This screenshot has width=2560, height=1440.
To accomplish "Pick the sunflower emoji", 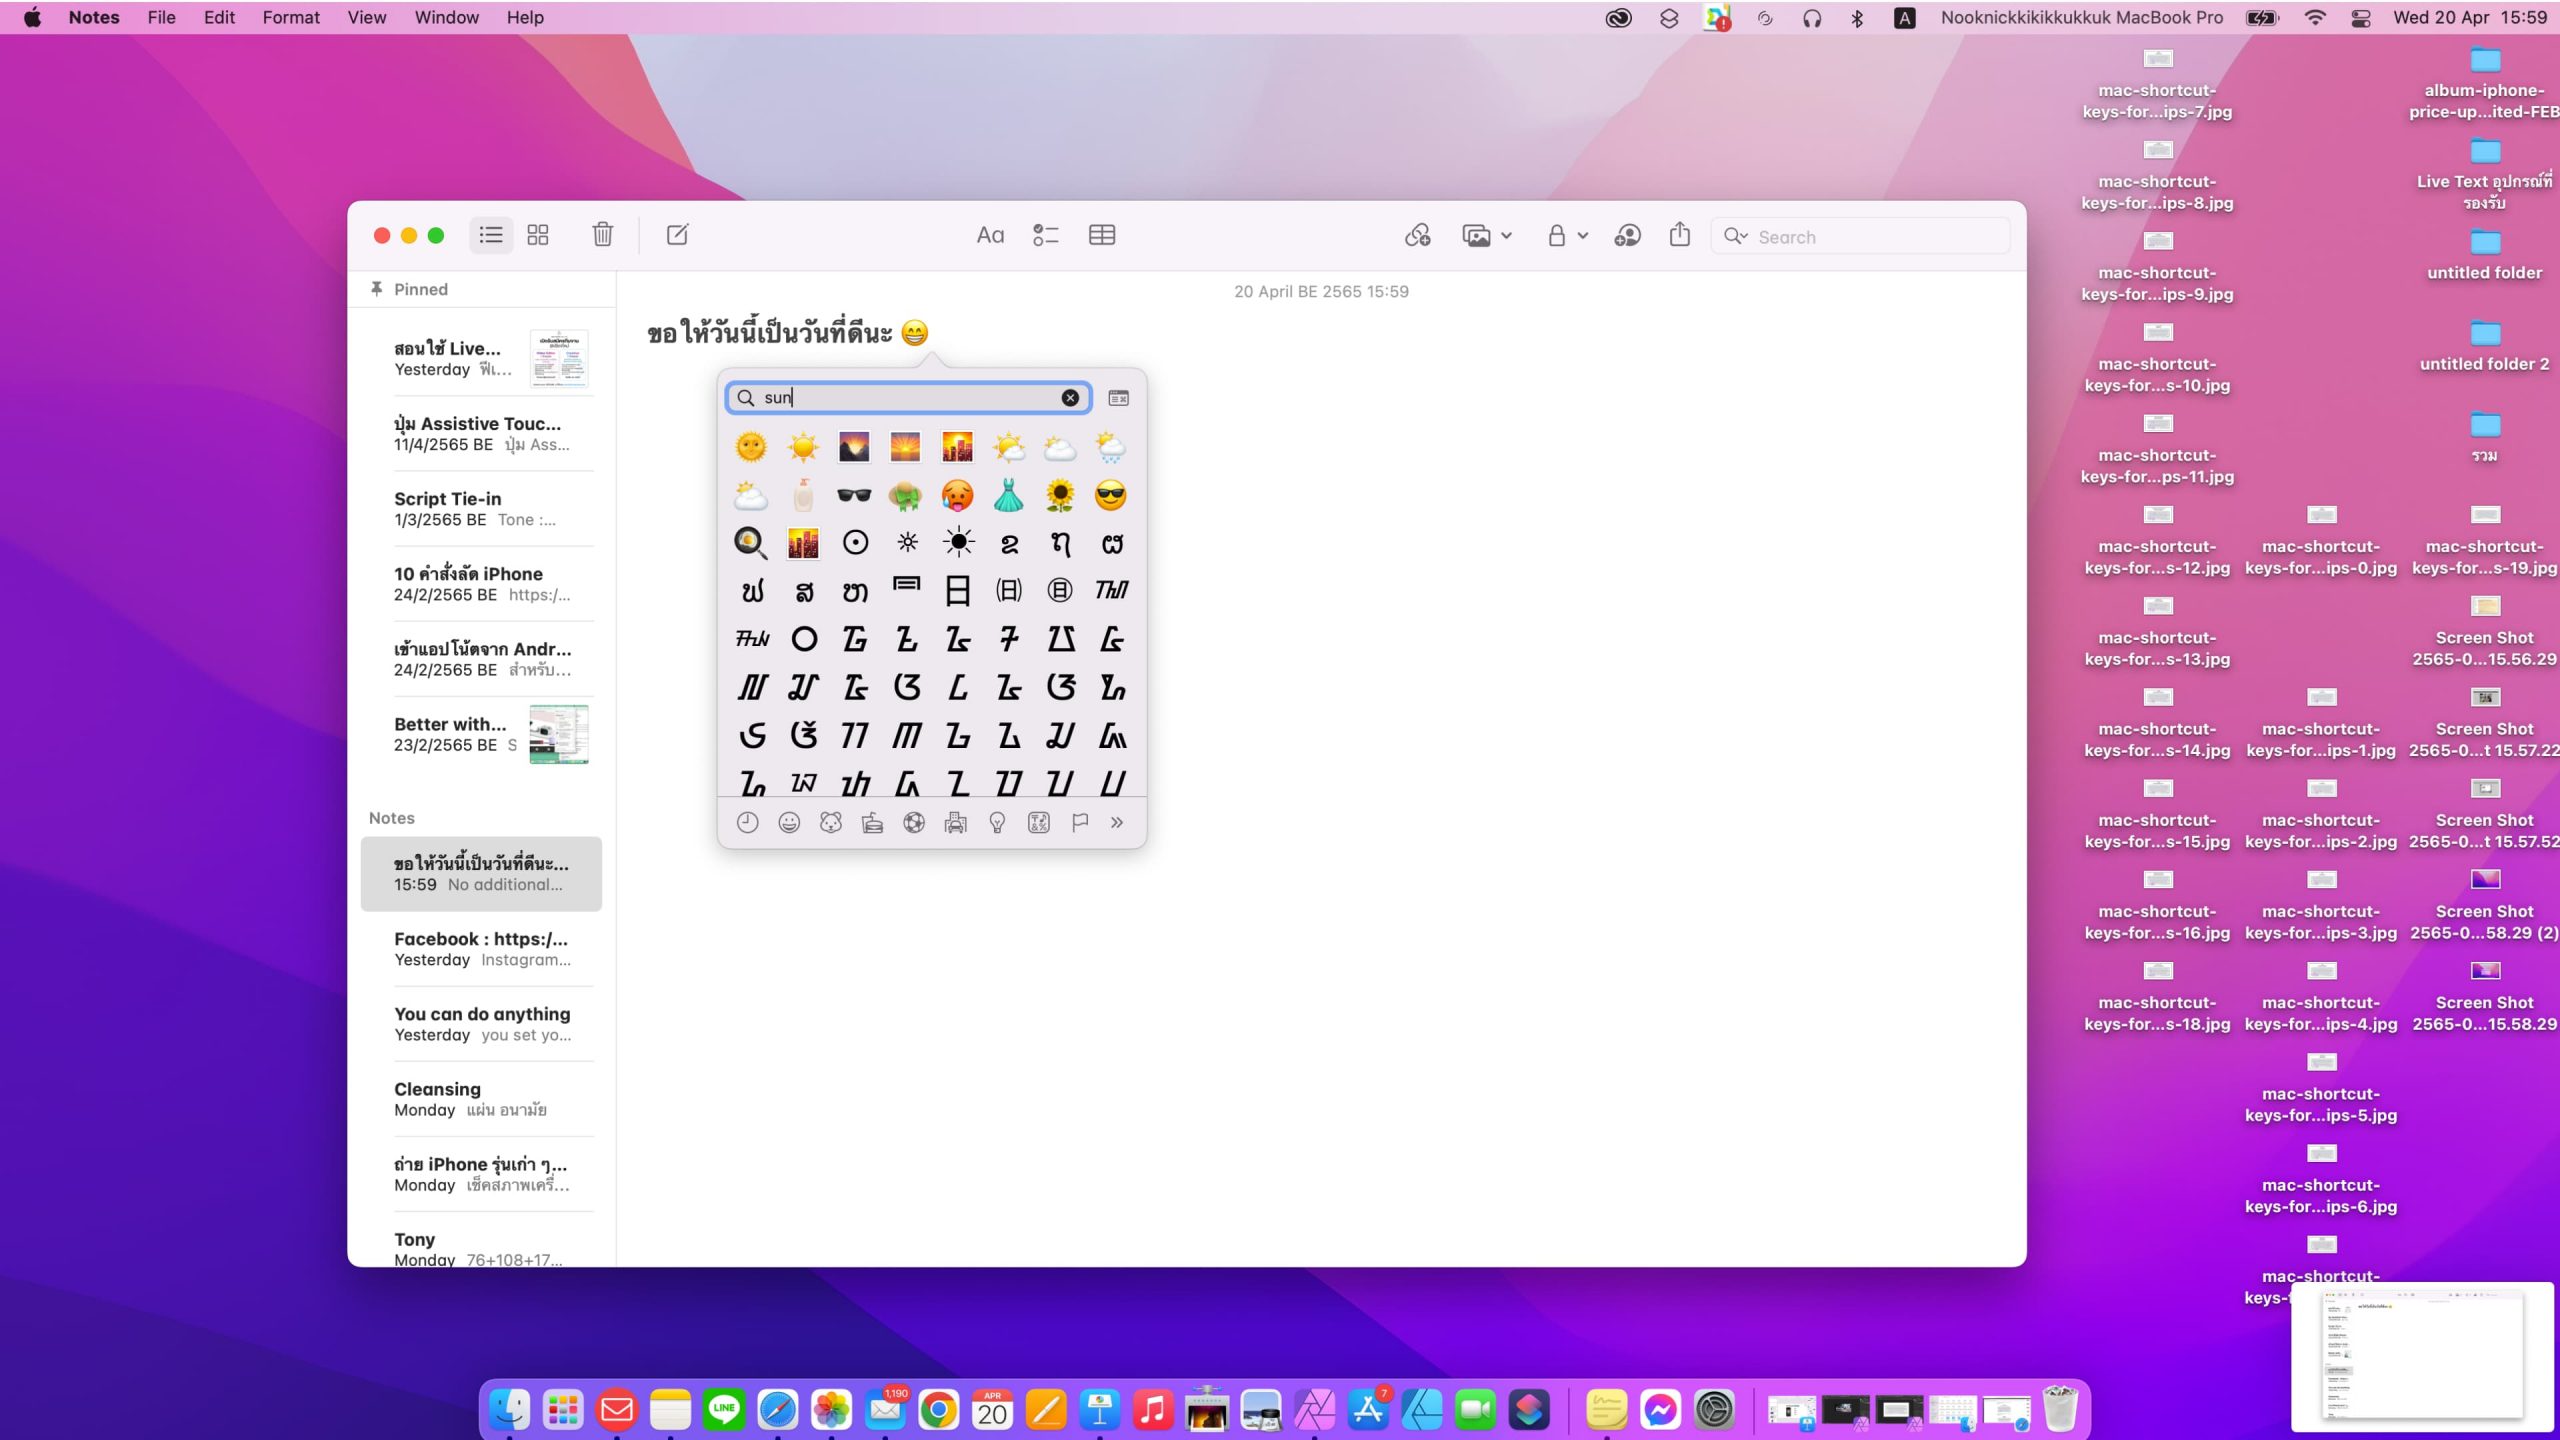I will coord(1059,495).
